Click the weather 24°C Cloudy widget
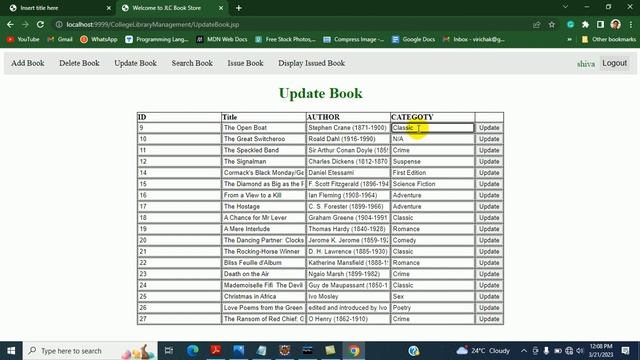 pyautogui.click(x=483, y=351)
